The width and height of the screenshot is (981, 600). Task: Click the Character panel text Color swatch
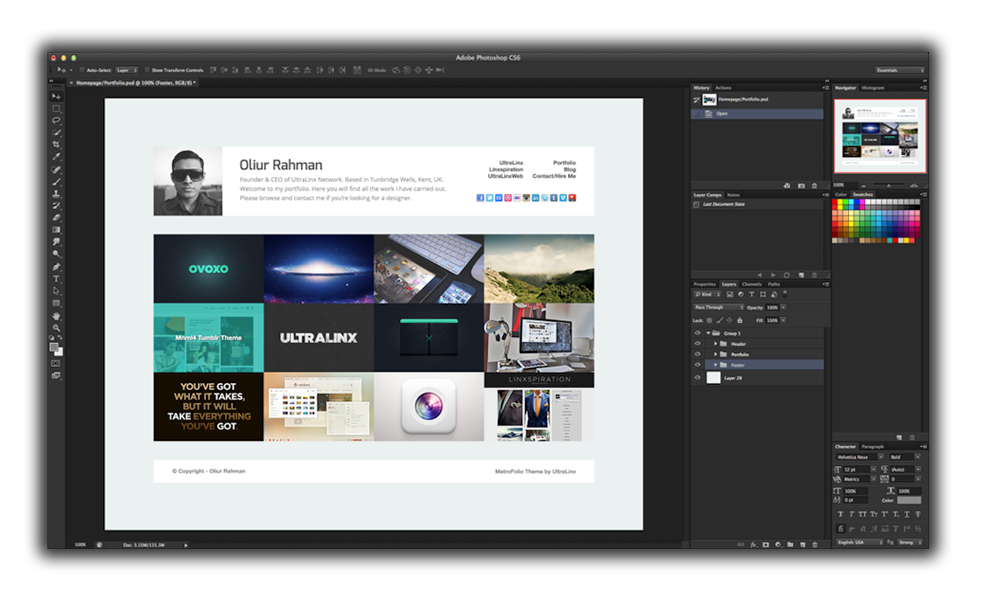click(x=909, y=500)
